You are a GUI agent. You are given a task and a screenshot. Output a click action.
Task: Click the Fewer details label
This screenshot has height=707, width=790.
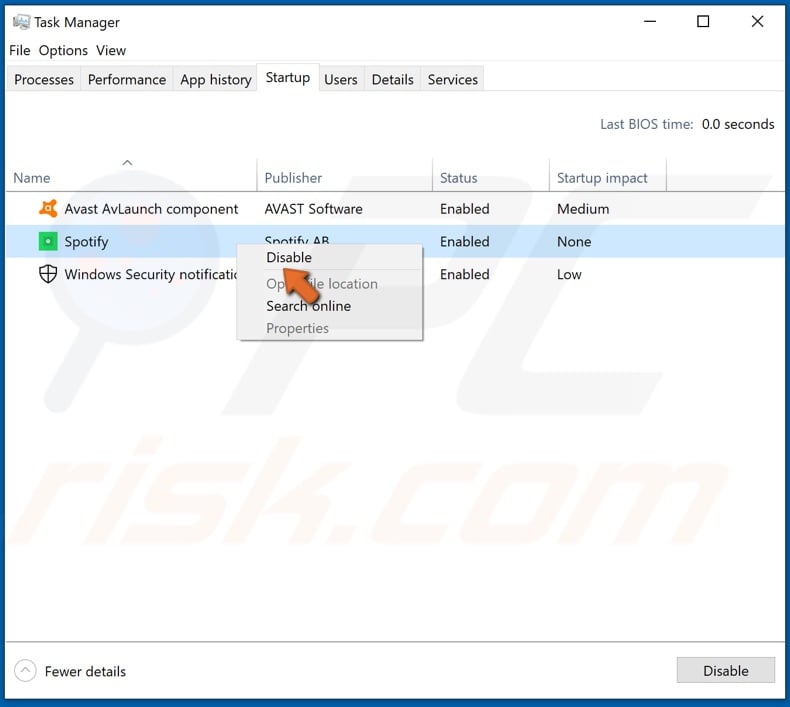pos(85,671)
